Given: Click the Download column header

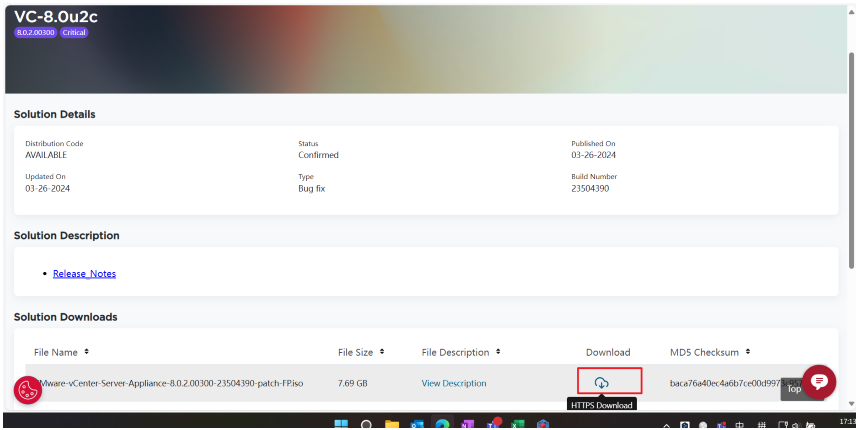Looking at the screenshot, I should coord(608,352).
